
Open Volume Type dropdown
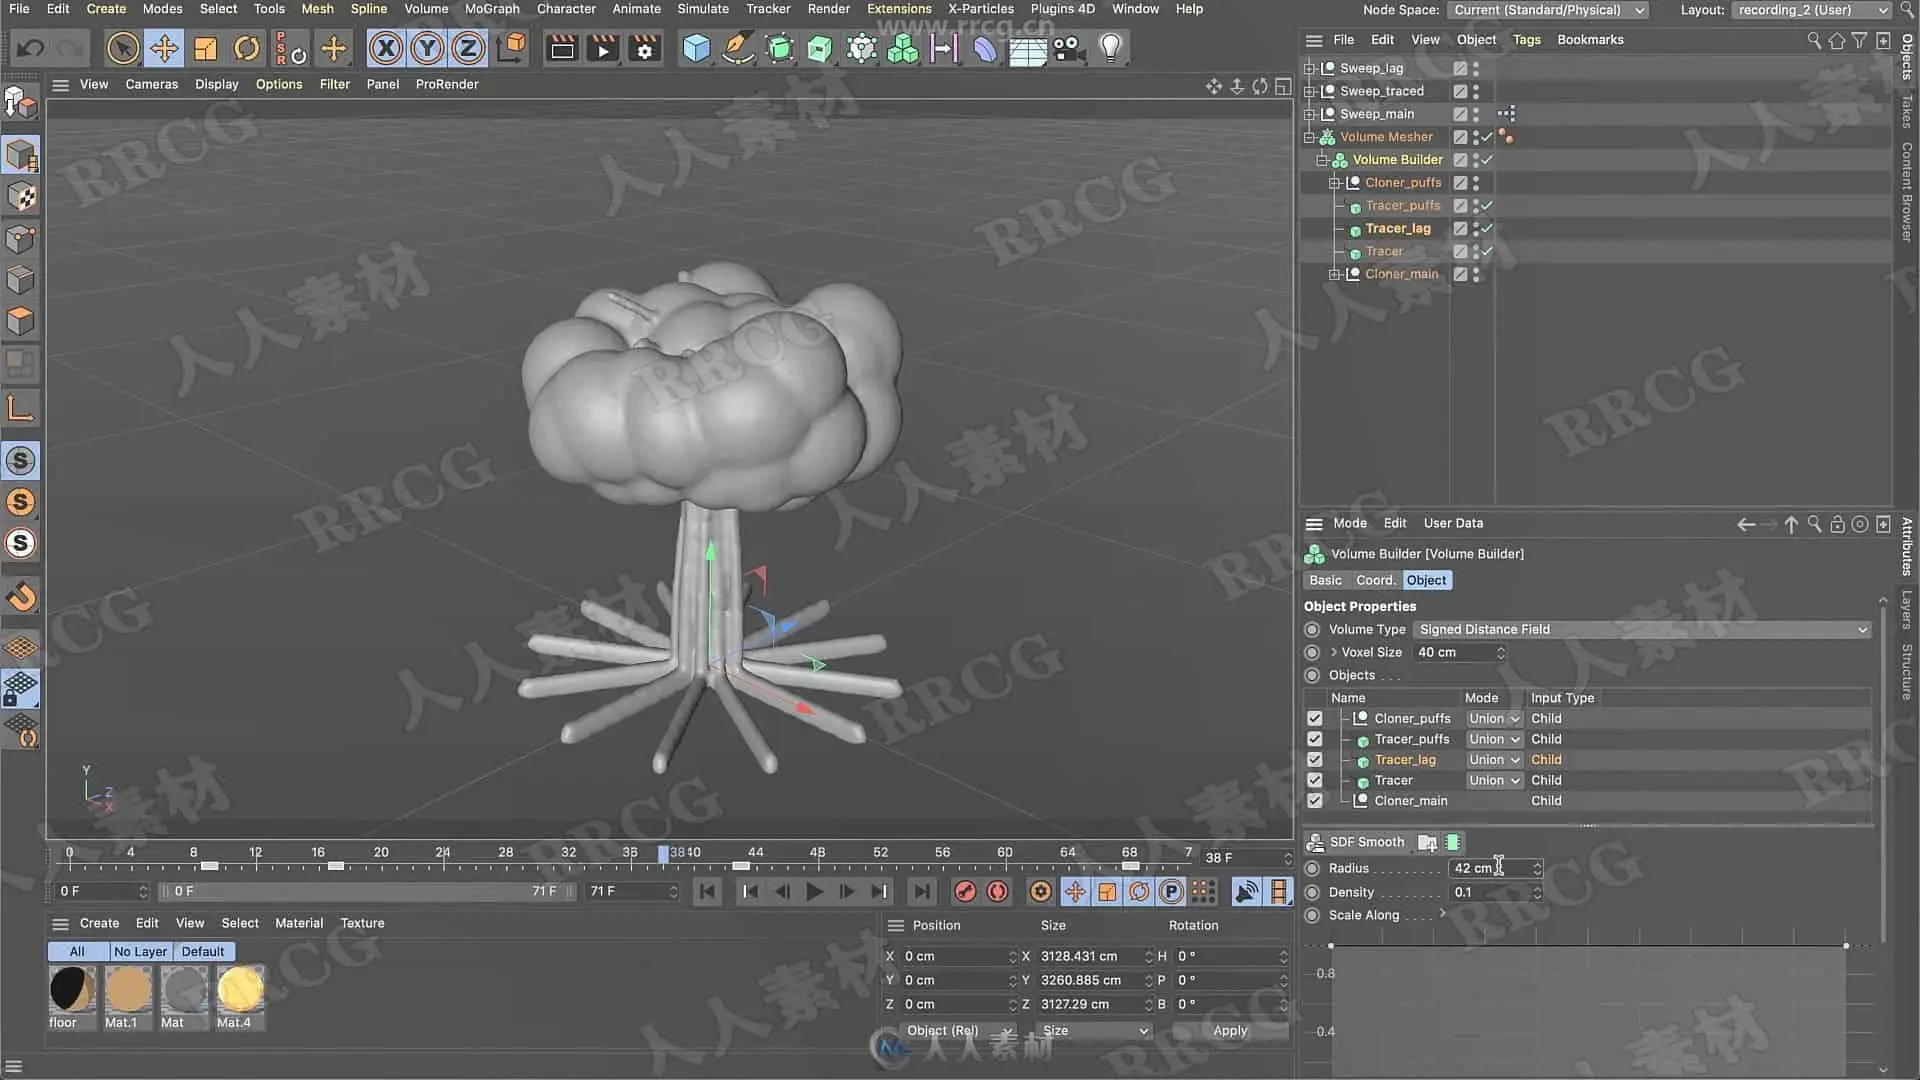click(1642, 629)
